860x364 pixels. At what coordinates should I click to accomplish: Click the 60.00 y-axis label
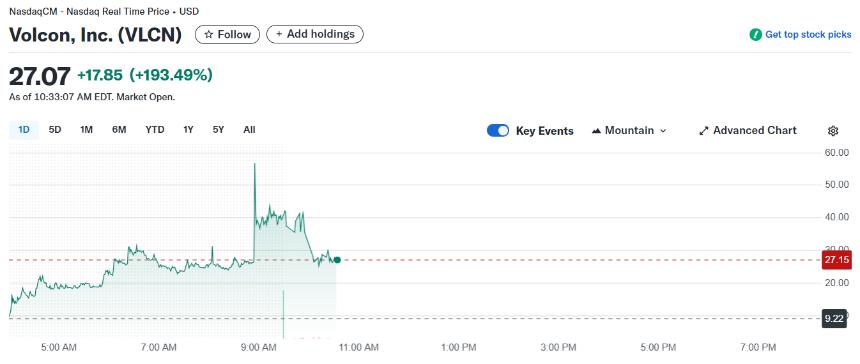click(837, 152)
